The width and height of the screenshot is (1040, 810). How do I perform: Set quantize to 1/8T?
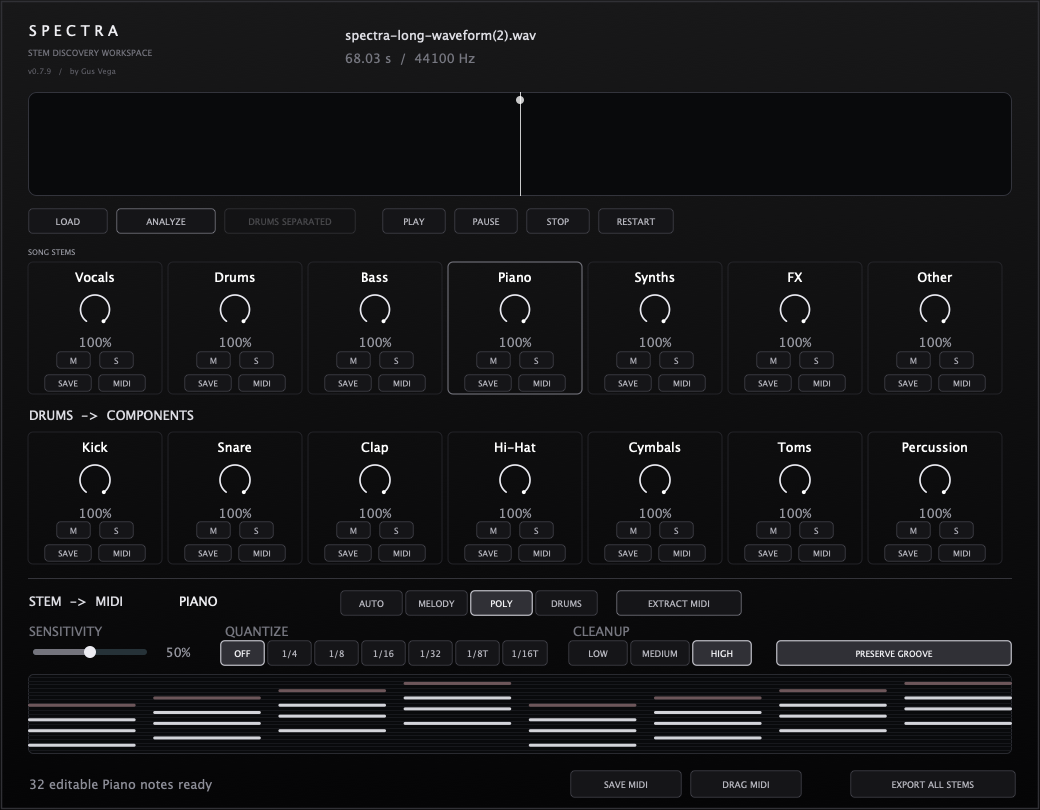478,653
